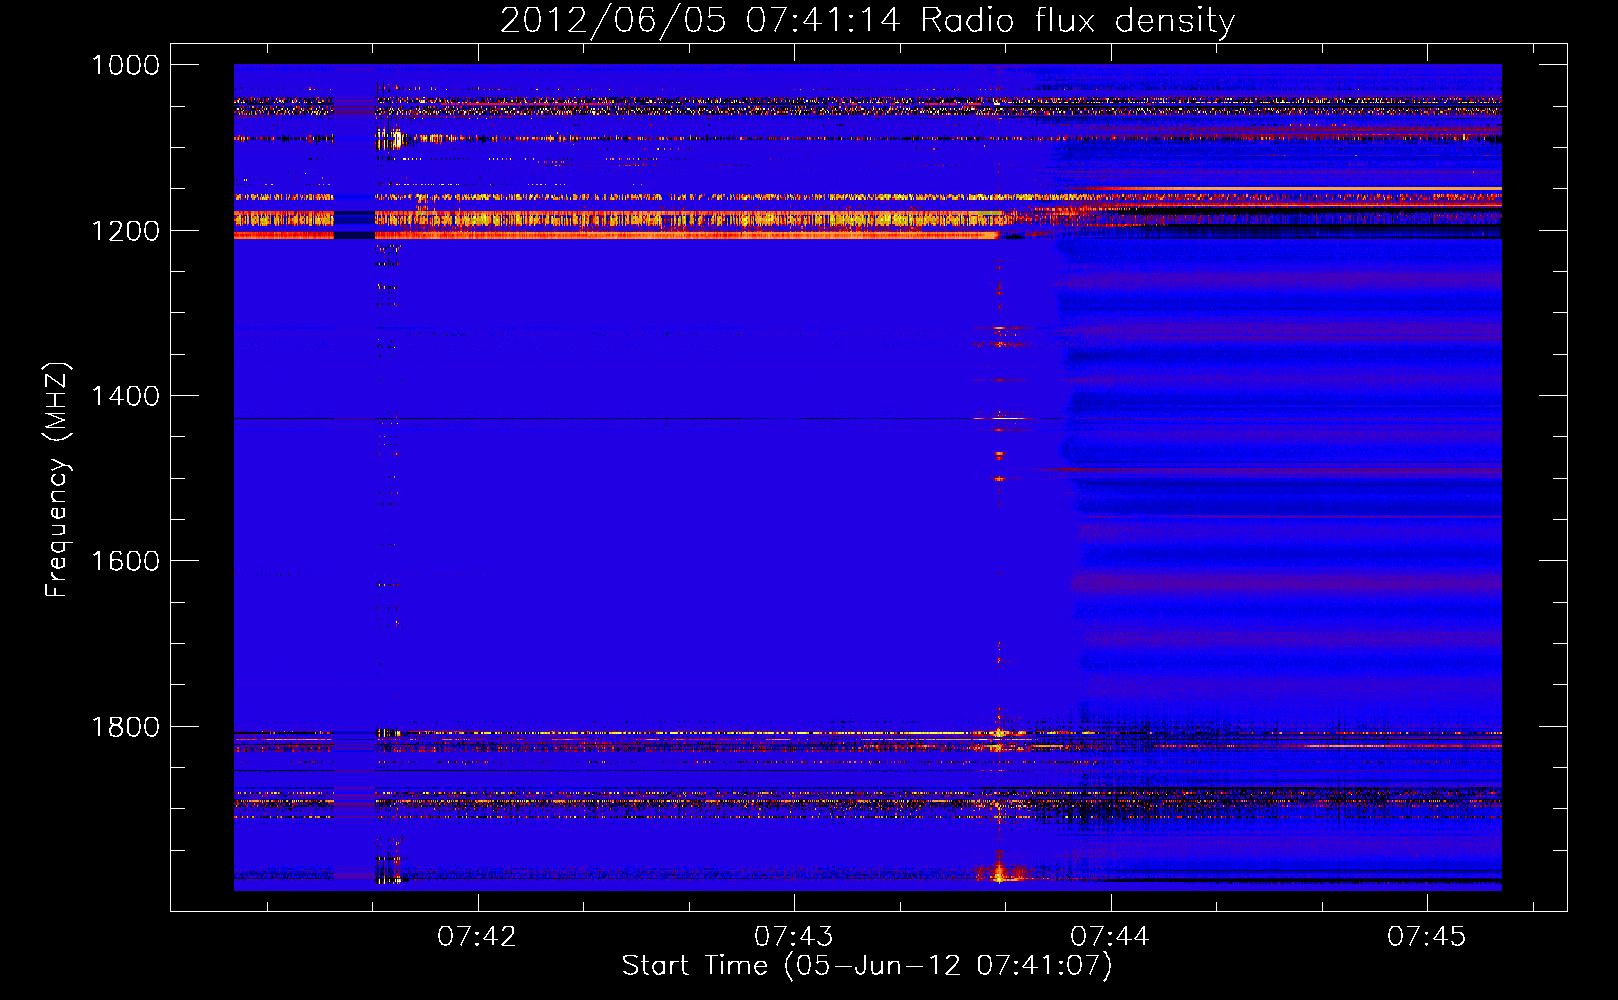The height and width of the screenshot is (1000, 1618).
Task: Click the 1400 frequency tick label
Action: click(x=125, y=396)
